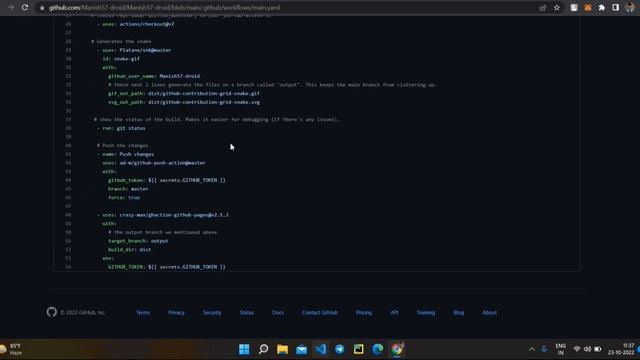The width and height of the screenshot is (640, 360).
Task: Click line number 29 in the code
Action: (68, 50)
